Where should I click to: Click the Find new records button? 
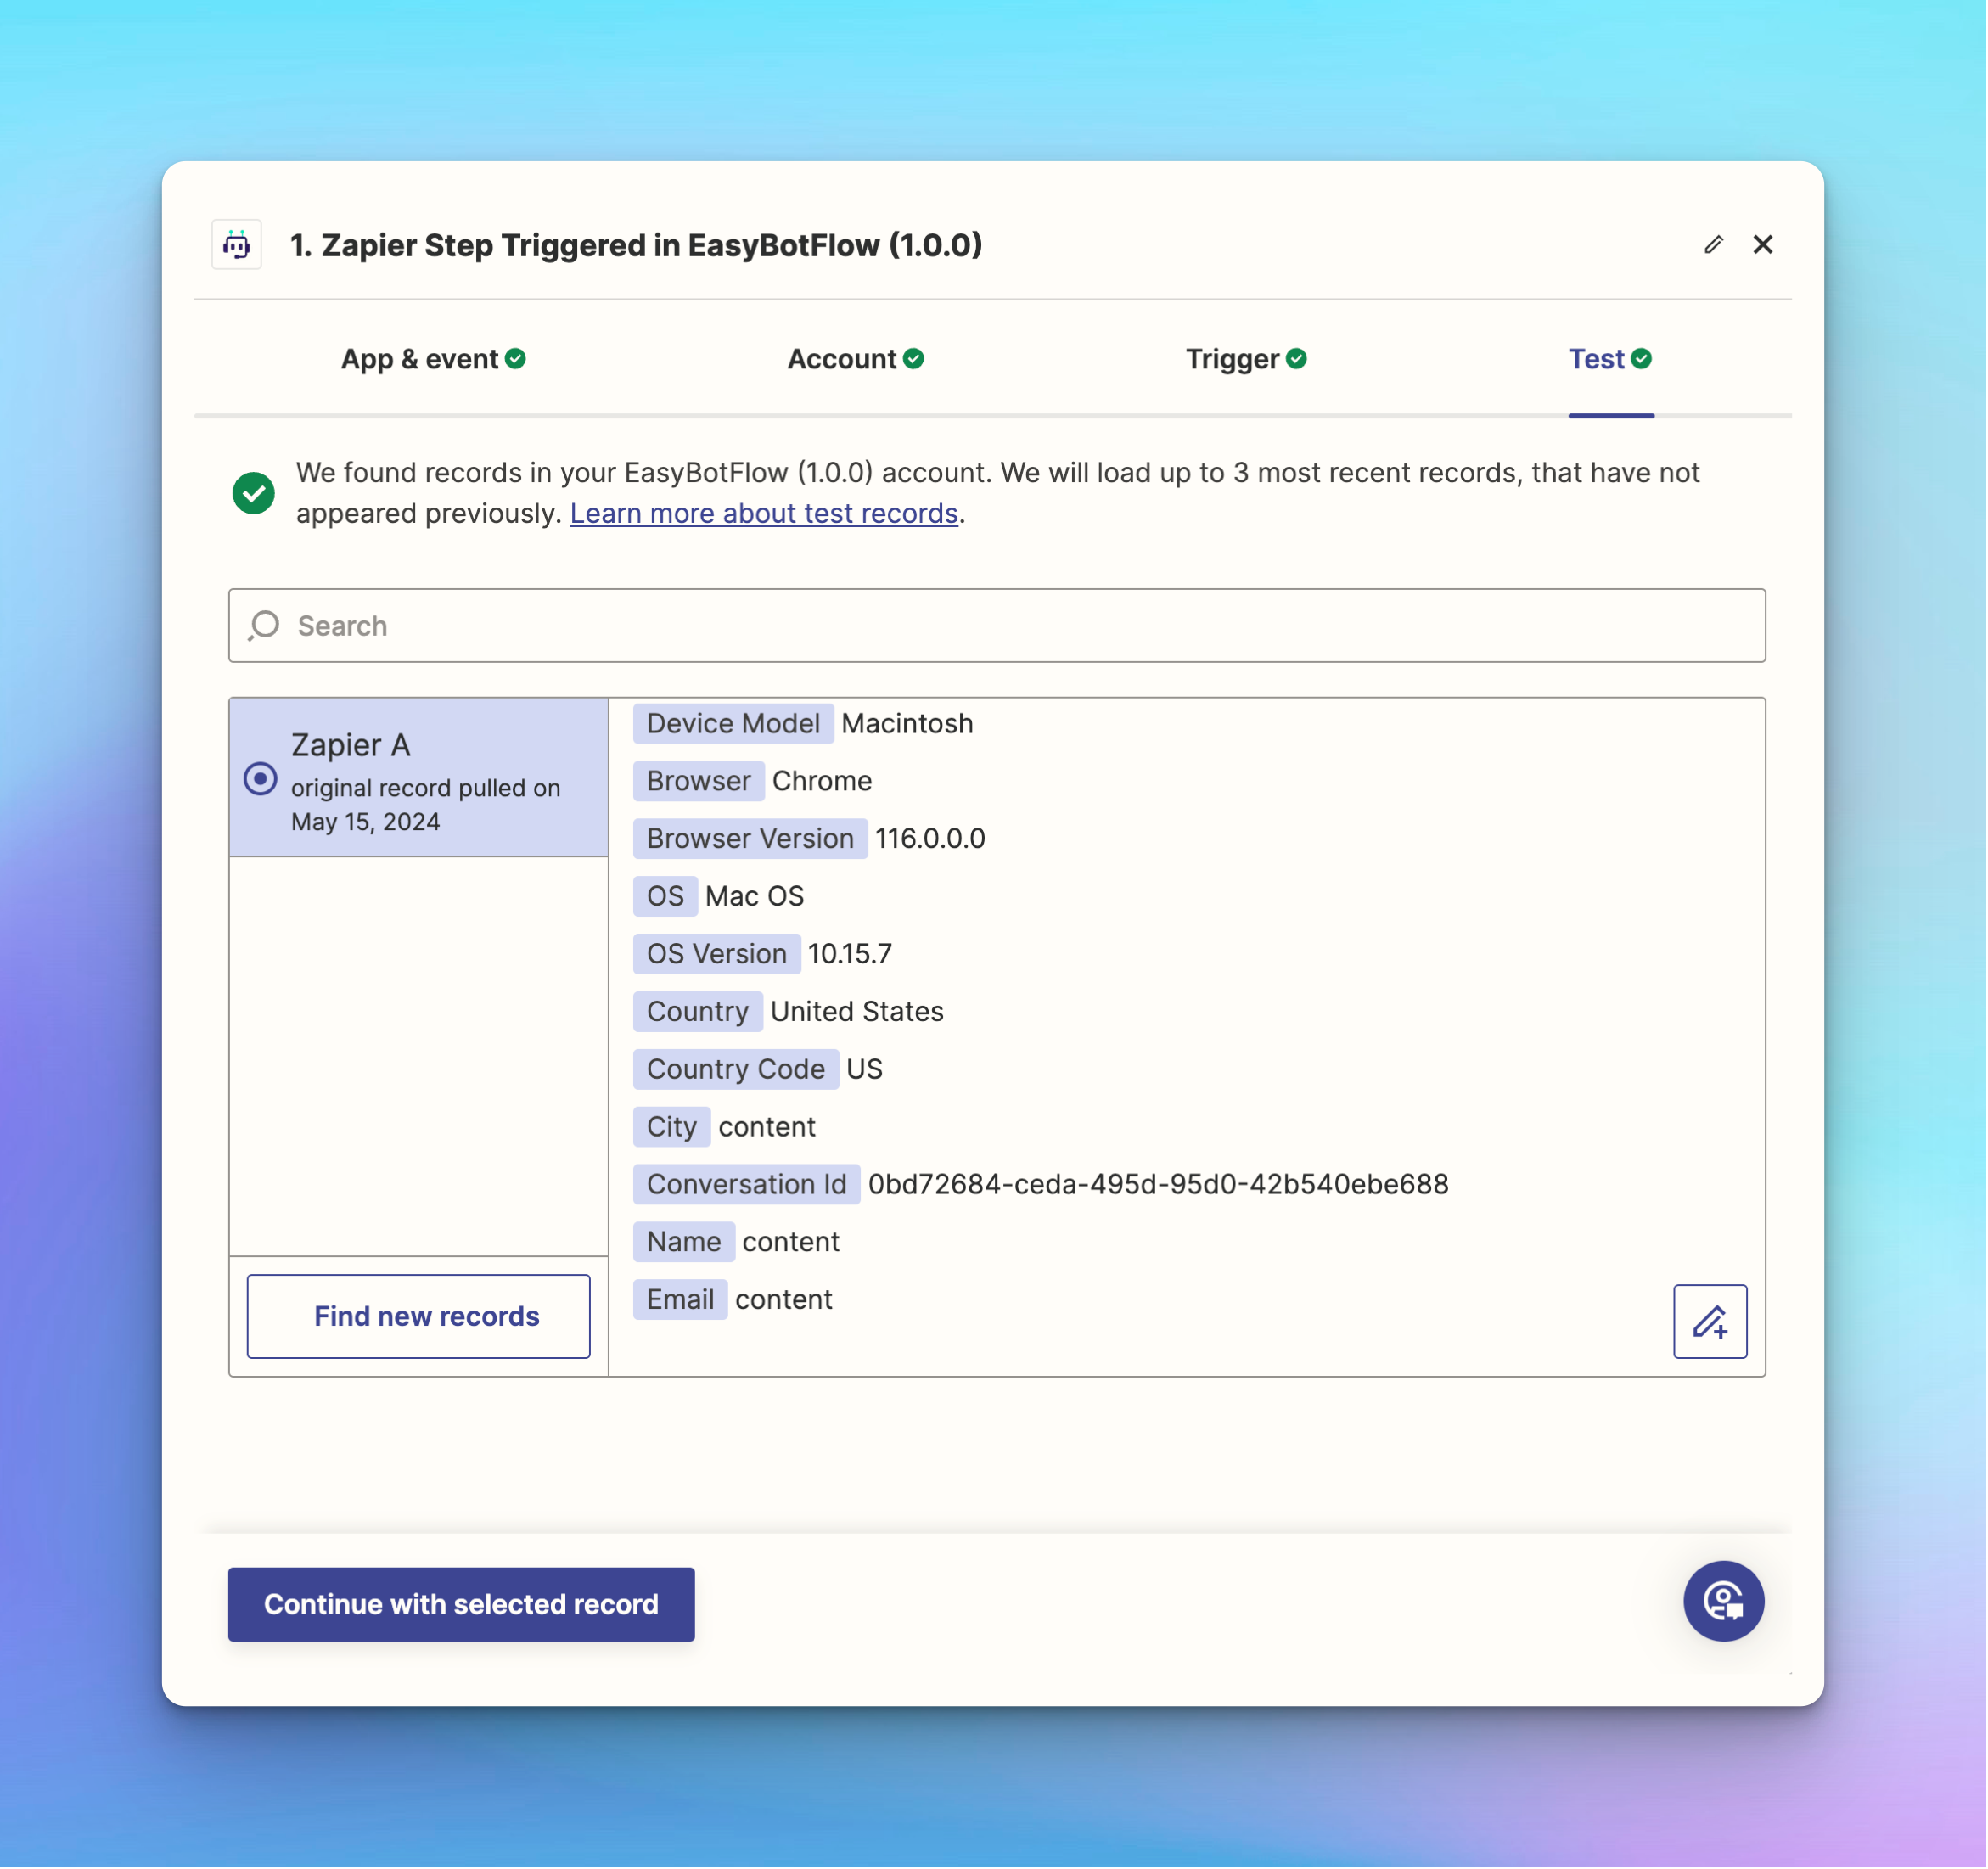(419, 1317)
